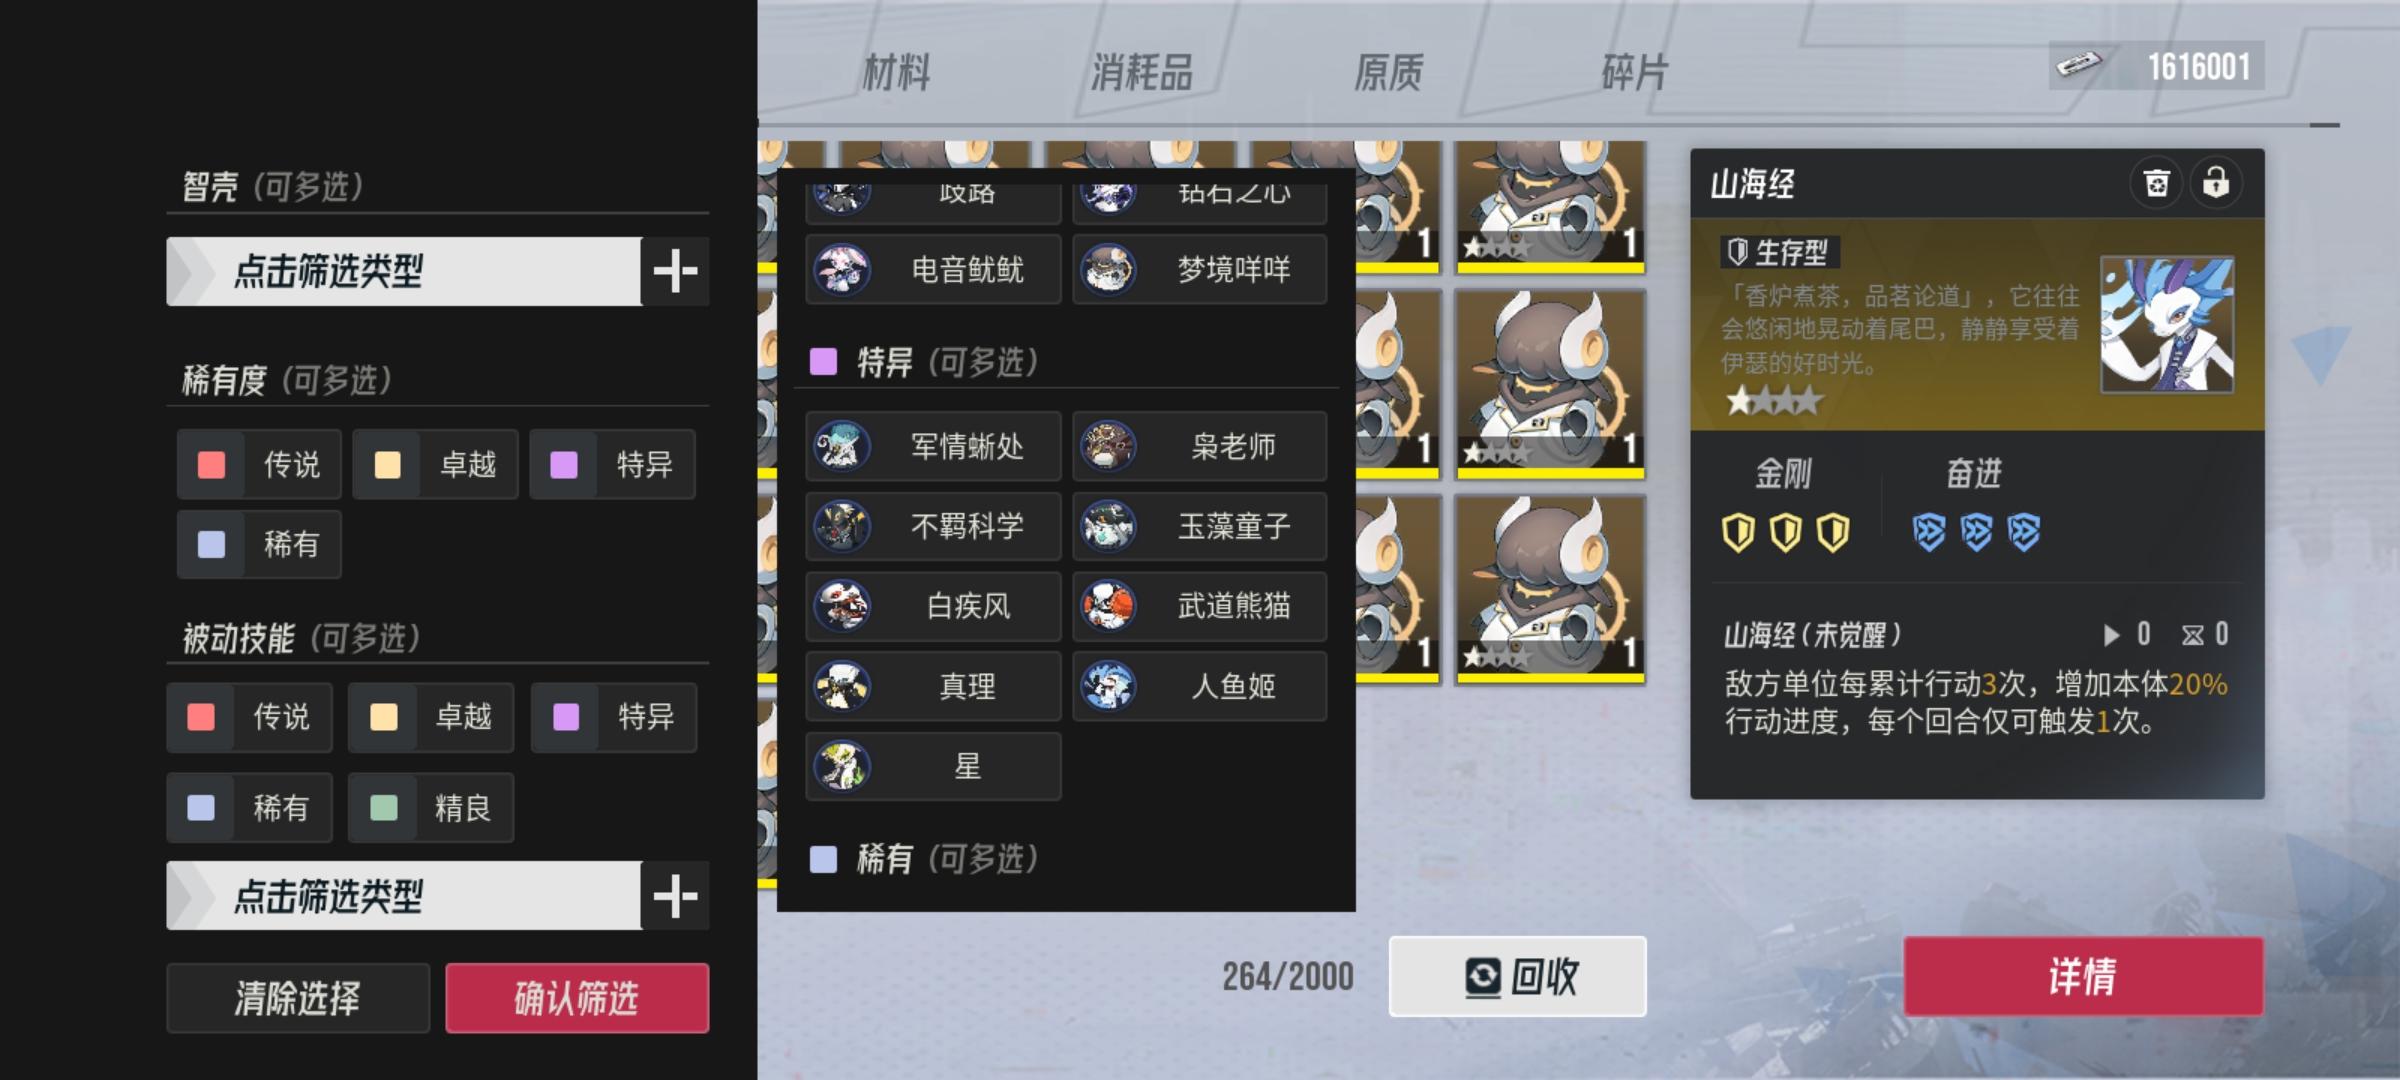Viewport: 2400px width, 1080px height.
Task: Click the lock icon on 山海经 card
Action: click(2216, 183)
